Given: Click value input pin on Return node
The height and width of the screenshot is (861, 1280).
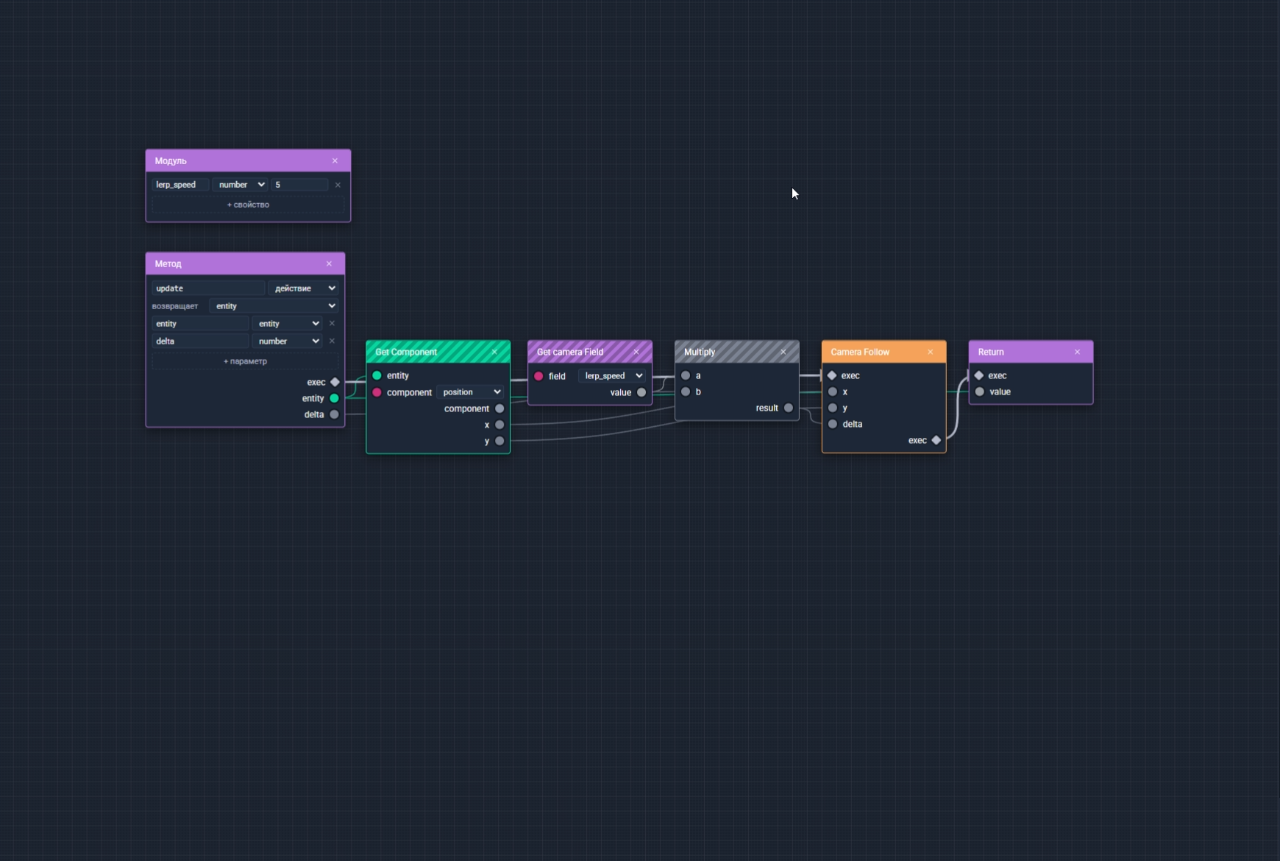Looking at the screenshot, I should coord(980,392).
